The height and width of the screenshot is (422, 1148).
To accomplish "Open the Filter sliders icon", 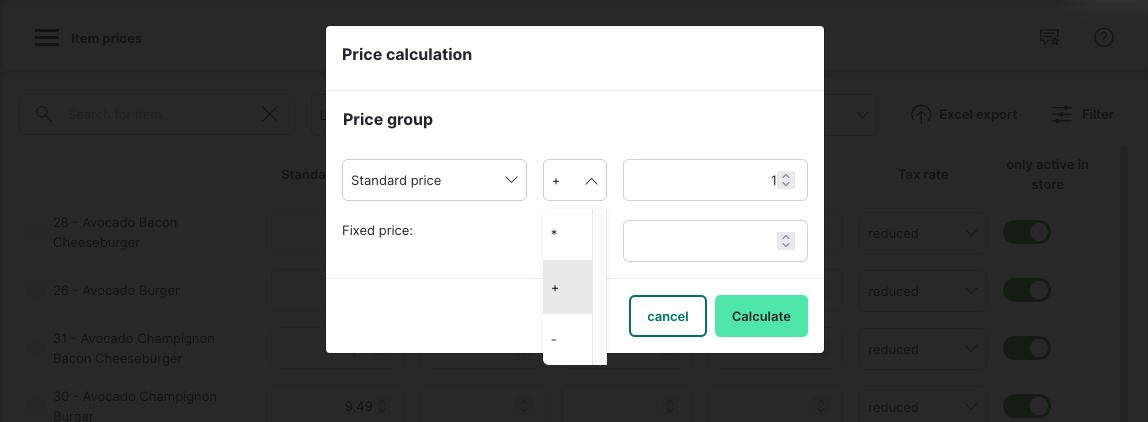I will [x=1062, y=115].
